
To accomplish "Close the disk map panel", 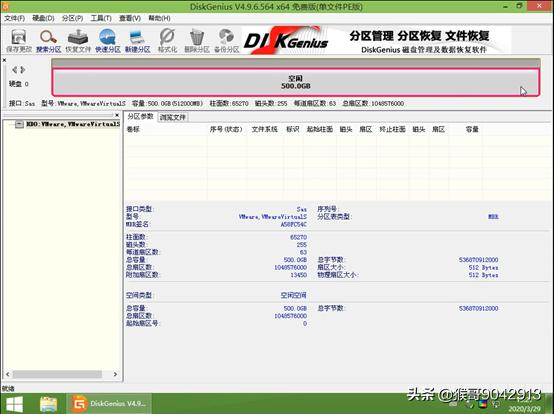I will point(4,60).
